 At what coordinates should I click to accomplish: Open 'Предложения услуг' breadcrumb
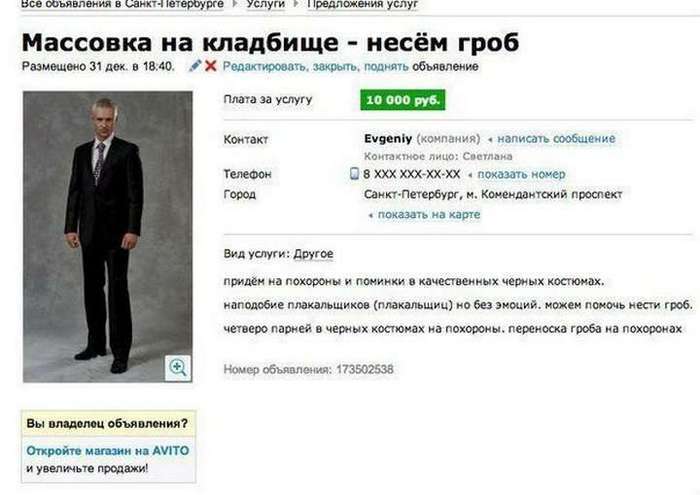[x=362, y=4]
